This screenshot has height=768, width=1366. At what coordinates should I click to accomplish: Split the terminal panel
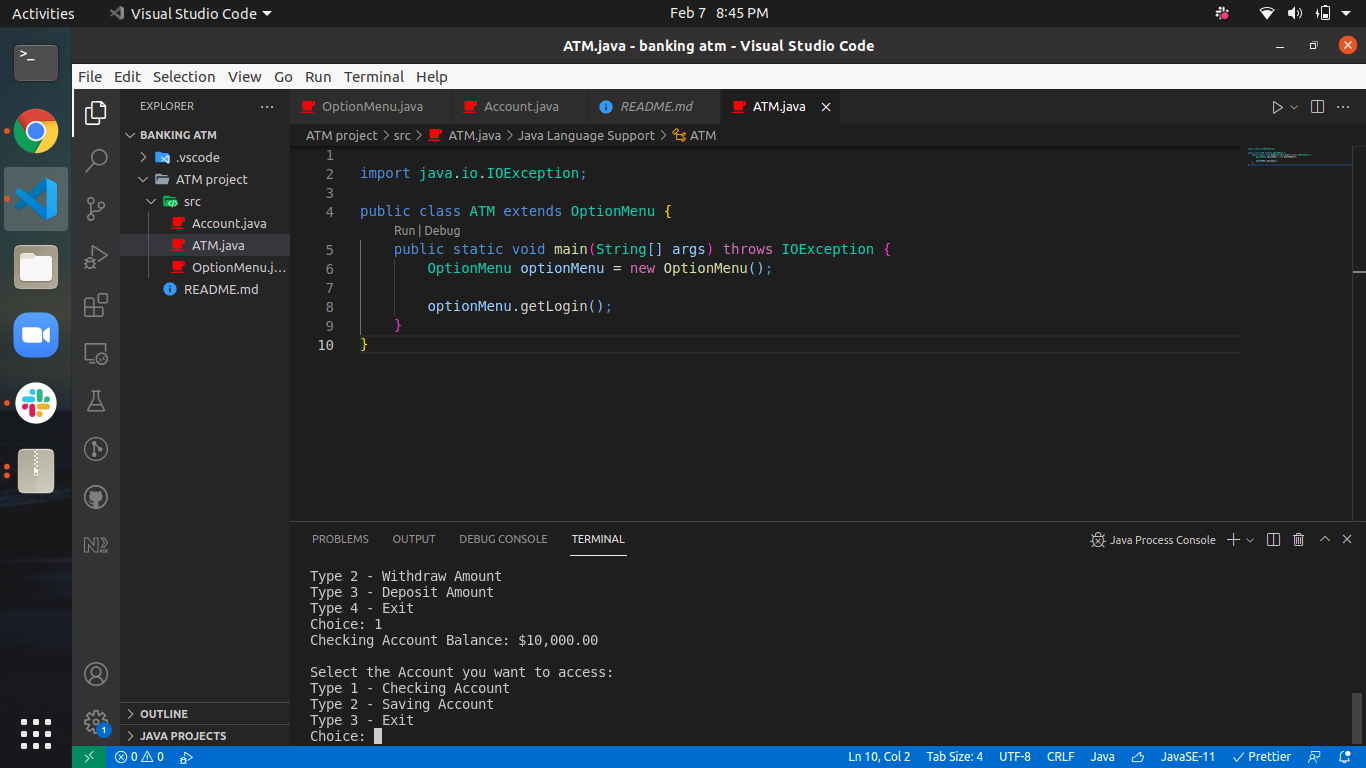[1273, 539]
